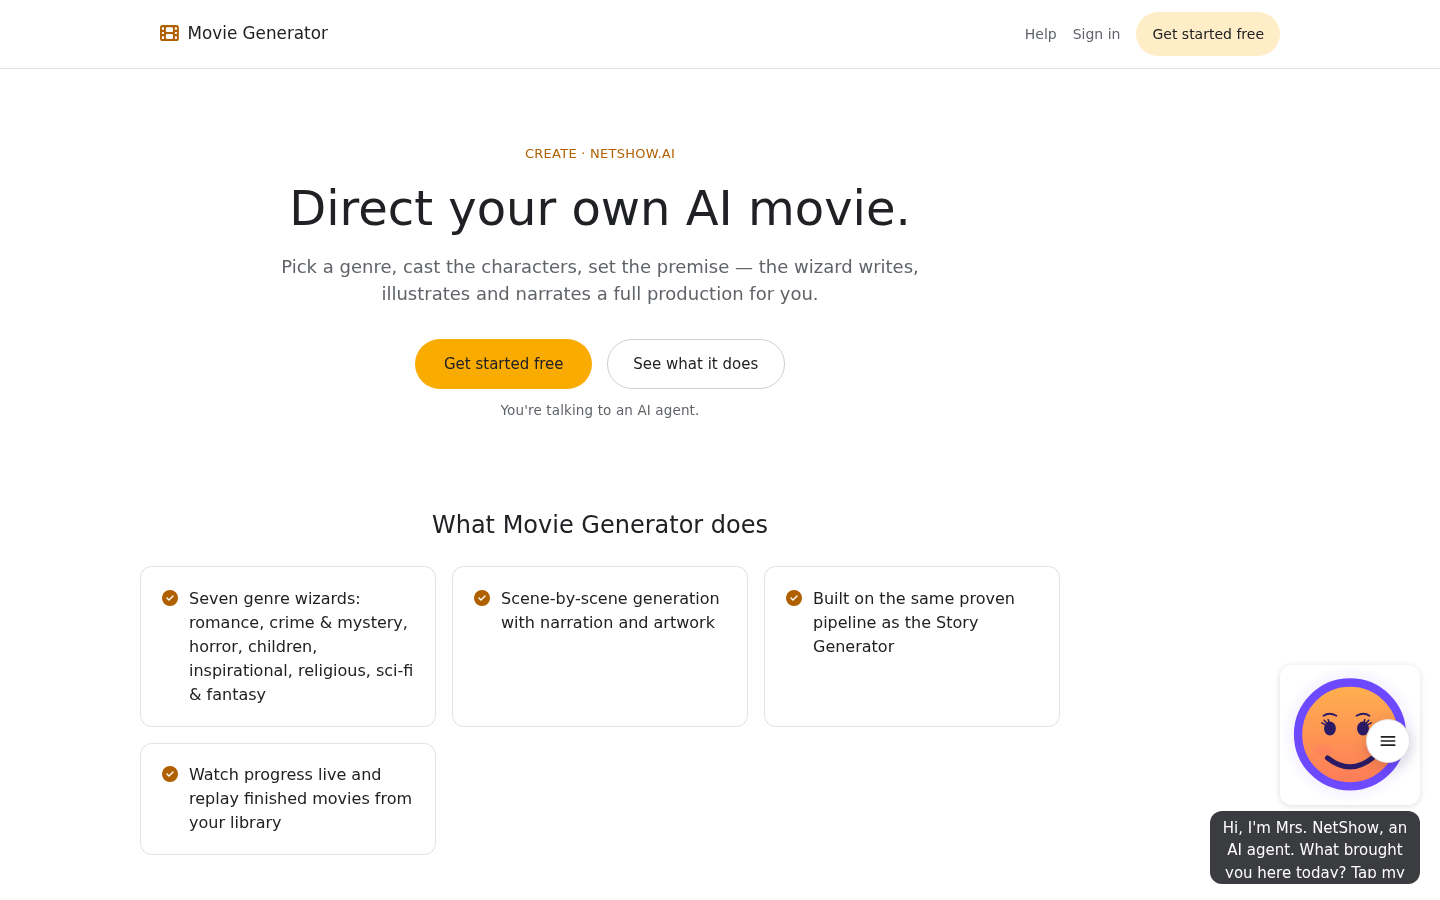Select the Scene-by-scene generation card text
This screenshot has height=900, width=1440.
click(x=610, y=610)
